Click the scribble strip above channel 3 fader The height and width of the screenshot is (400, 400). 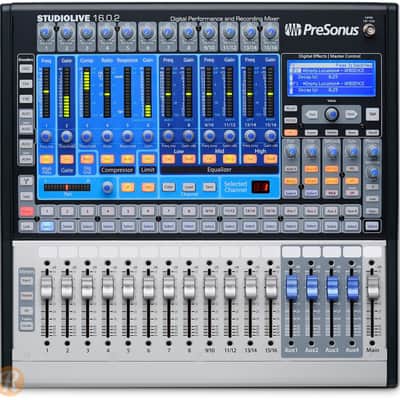pos(88,252)
